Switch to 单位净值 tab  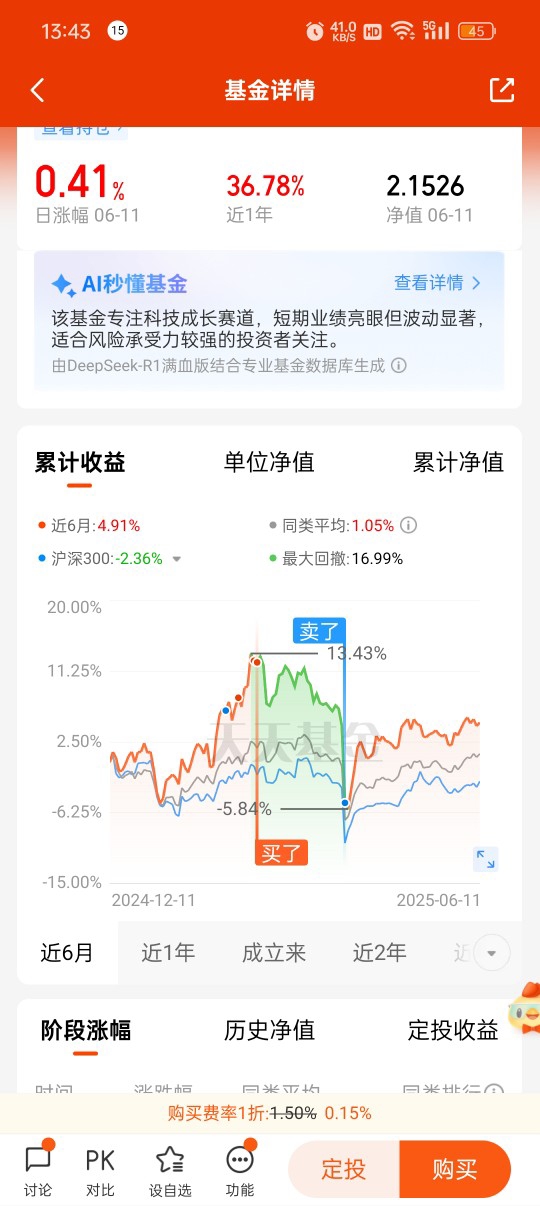[x=269, y=462]
